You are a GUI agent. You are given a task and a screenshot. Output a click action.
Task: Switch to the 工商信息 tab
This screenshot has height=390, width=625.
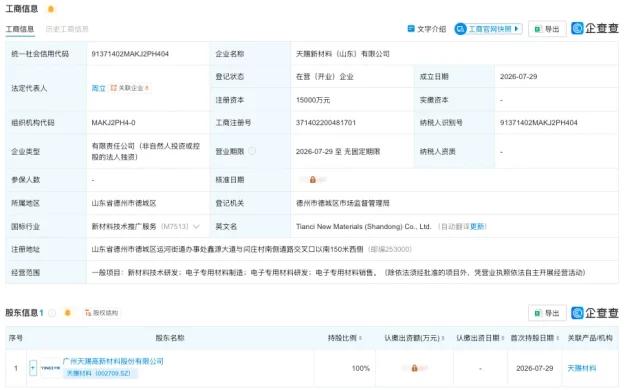pyautogui.click(x=20, y=29)
